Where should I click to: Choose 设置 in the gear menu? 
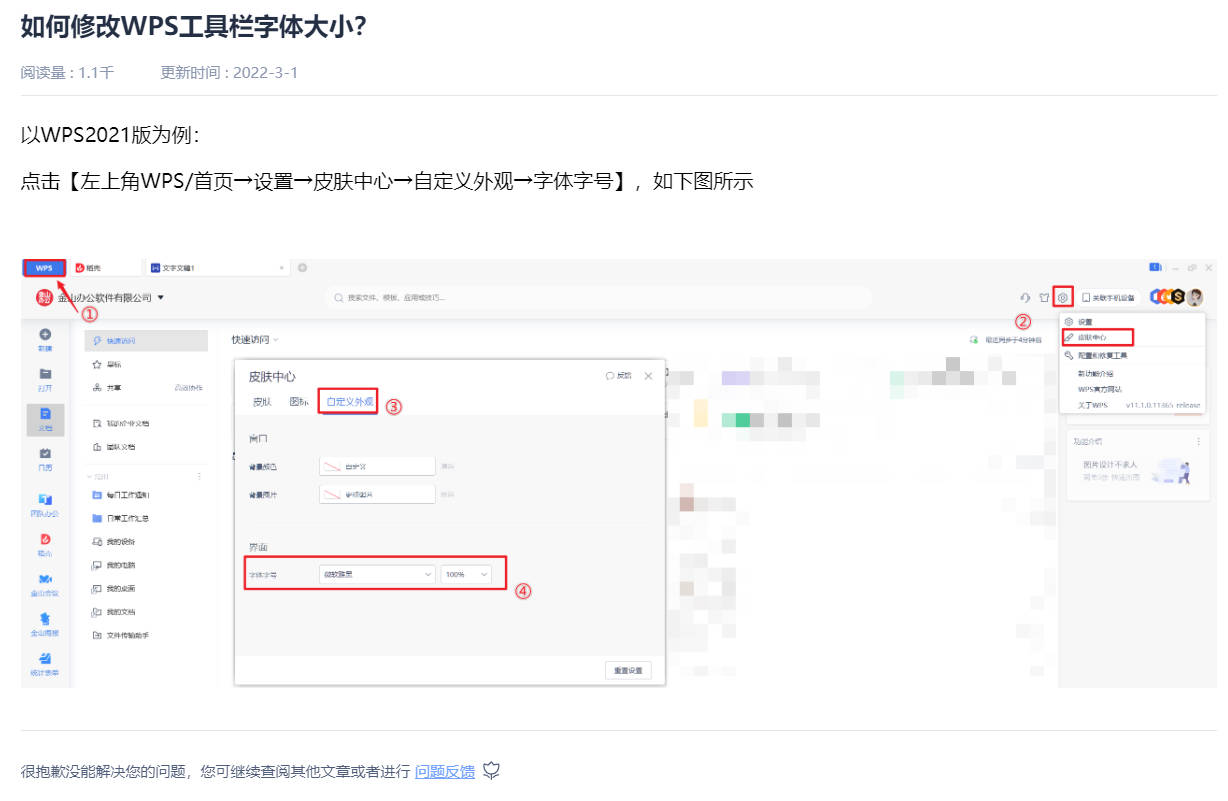point(1084,322)
